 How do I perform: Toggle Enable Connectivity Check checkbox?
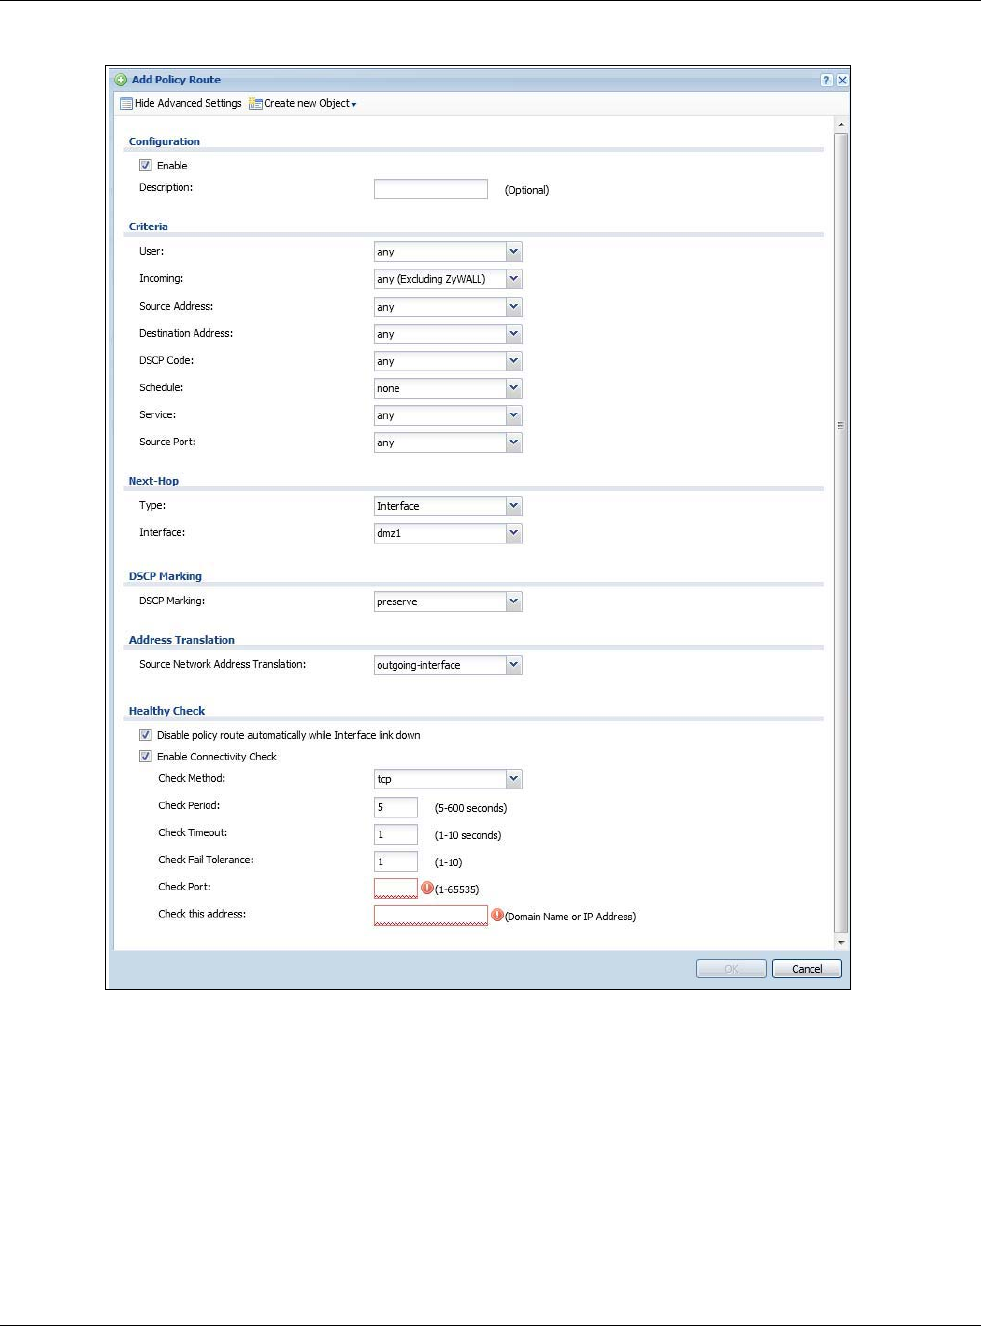coord(145,757)
